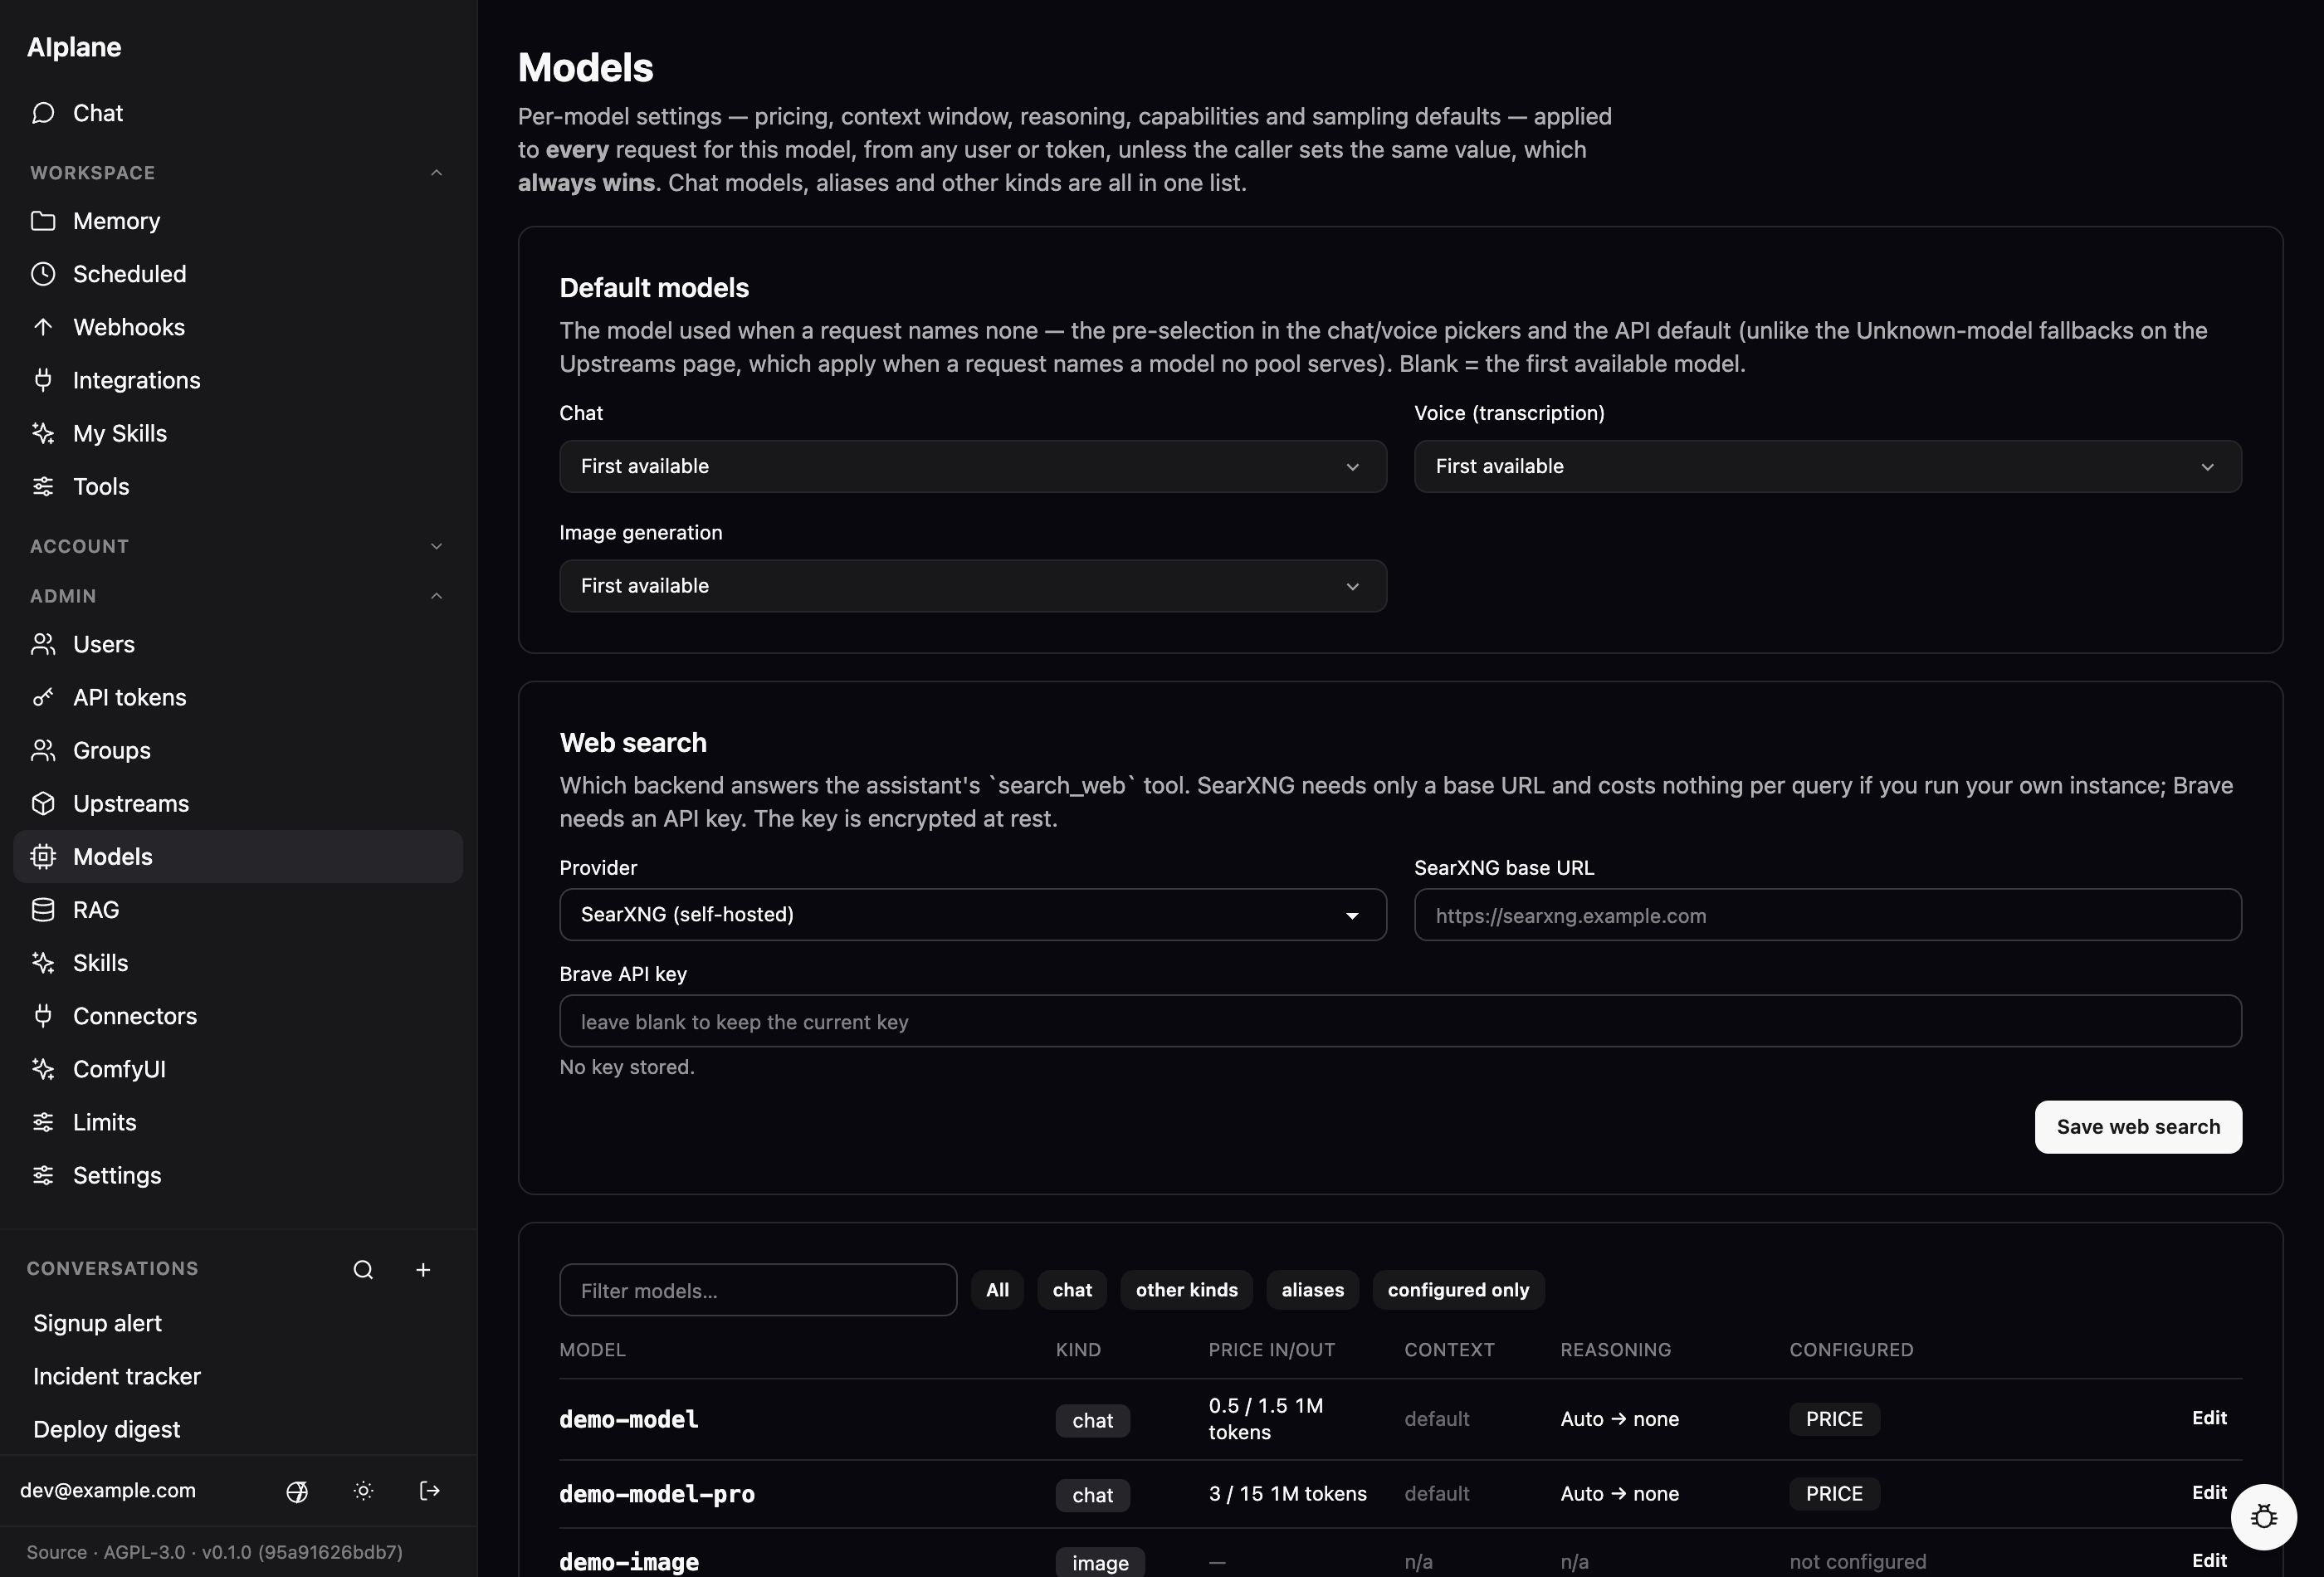Image resolution: width=2324 pixels, height=1577 pixels.
Task: Click the Upstreams cube icon
Action: click(x=43, y=803)
